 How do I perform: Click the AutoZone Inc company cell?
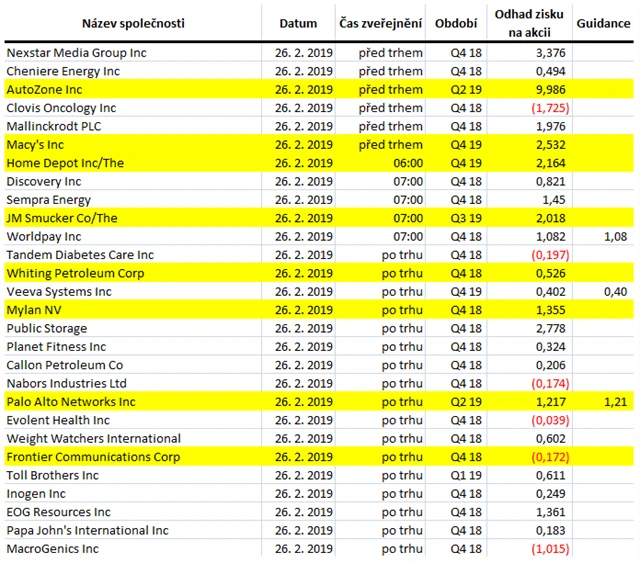44,90
